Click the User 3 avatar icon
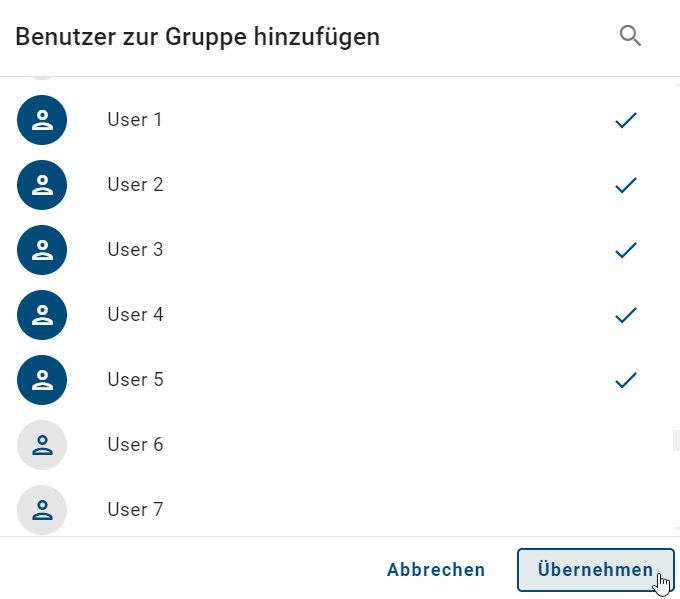The height and width of the screenshot is (599, 680). click(x=42, y=250)
